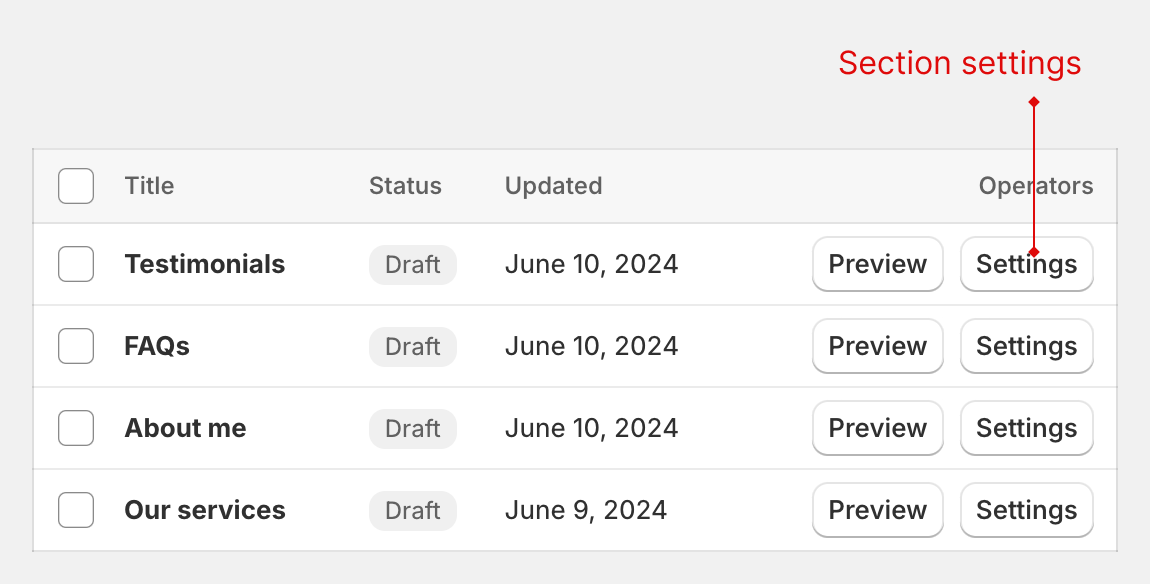
Task: Sort by the Updated column header
Action: coord(553,186)
